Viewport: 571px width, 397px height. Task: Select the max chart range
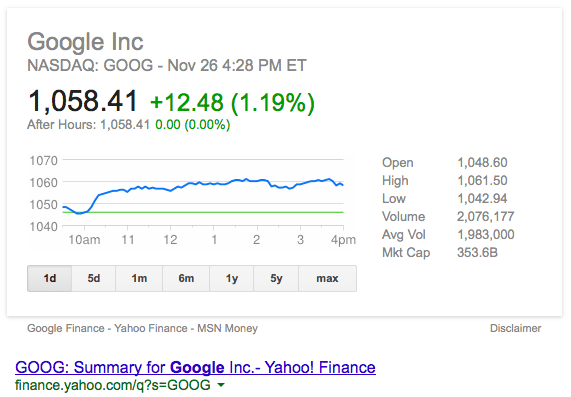click(x=327, y=279)
